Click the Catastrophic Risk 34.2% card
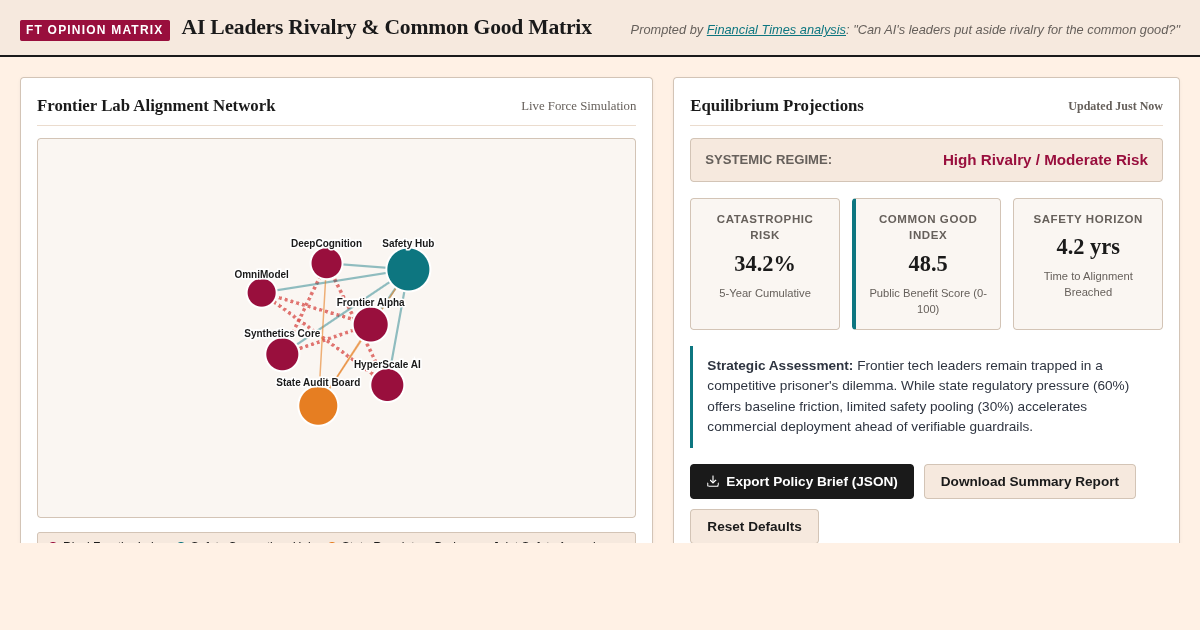 point(765,264)
